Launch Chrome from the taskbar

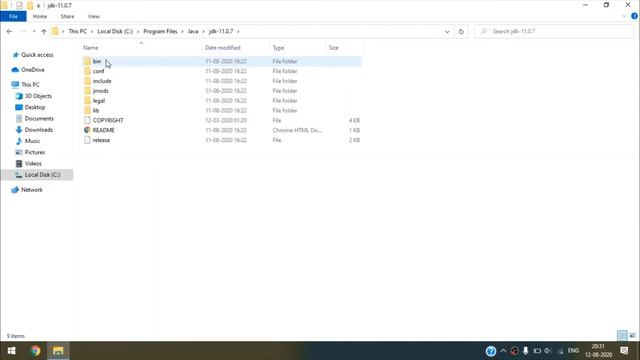pyautogui.click(x=36, y=351)
